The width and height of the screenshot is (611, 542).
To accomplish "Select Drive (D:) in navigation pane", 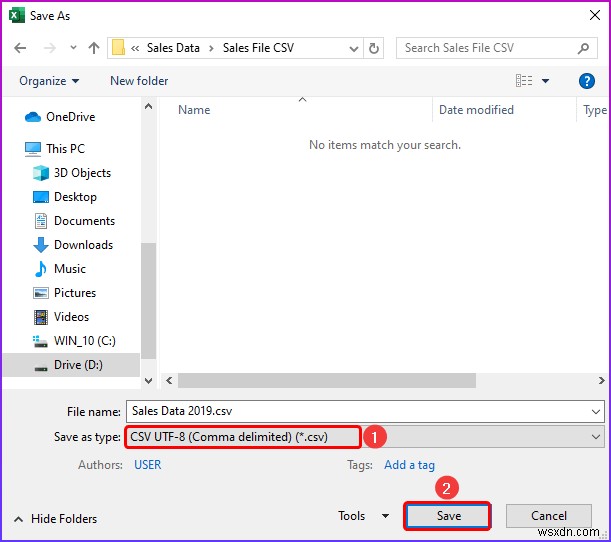I will click(71, 365).
